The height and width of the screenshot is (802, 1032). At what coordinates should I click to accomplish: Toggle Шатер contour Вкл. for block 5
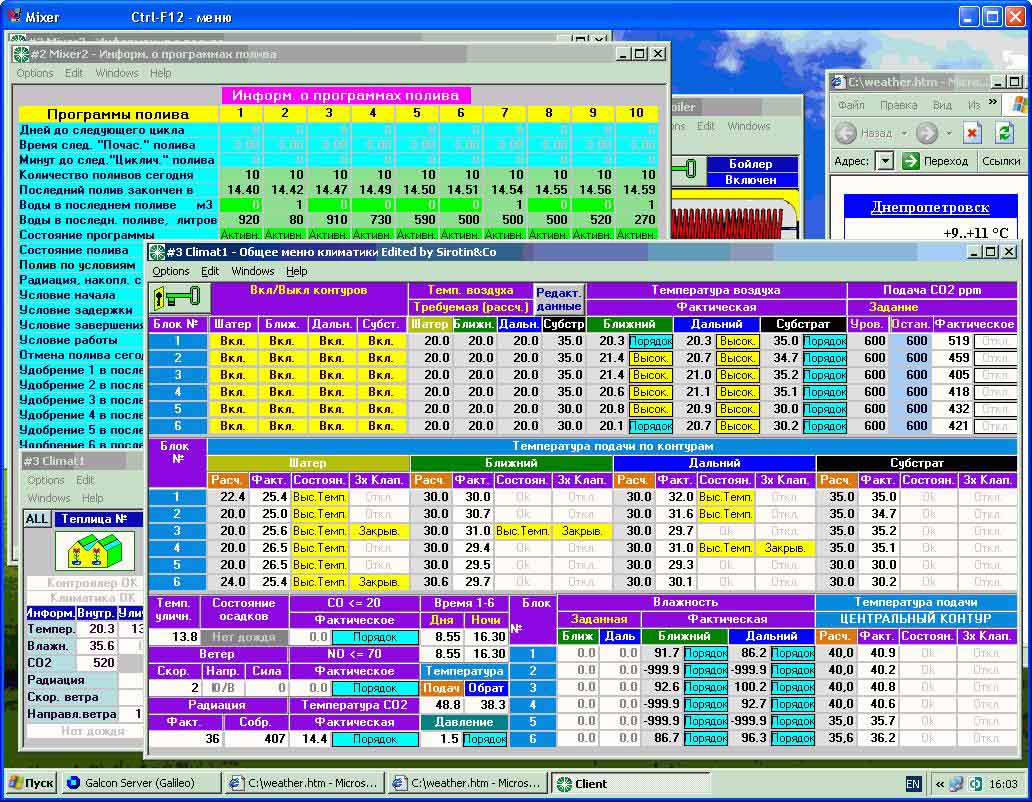232,409
